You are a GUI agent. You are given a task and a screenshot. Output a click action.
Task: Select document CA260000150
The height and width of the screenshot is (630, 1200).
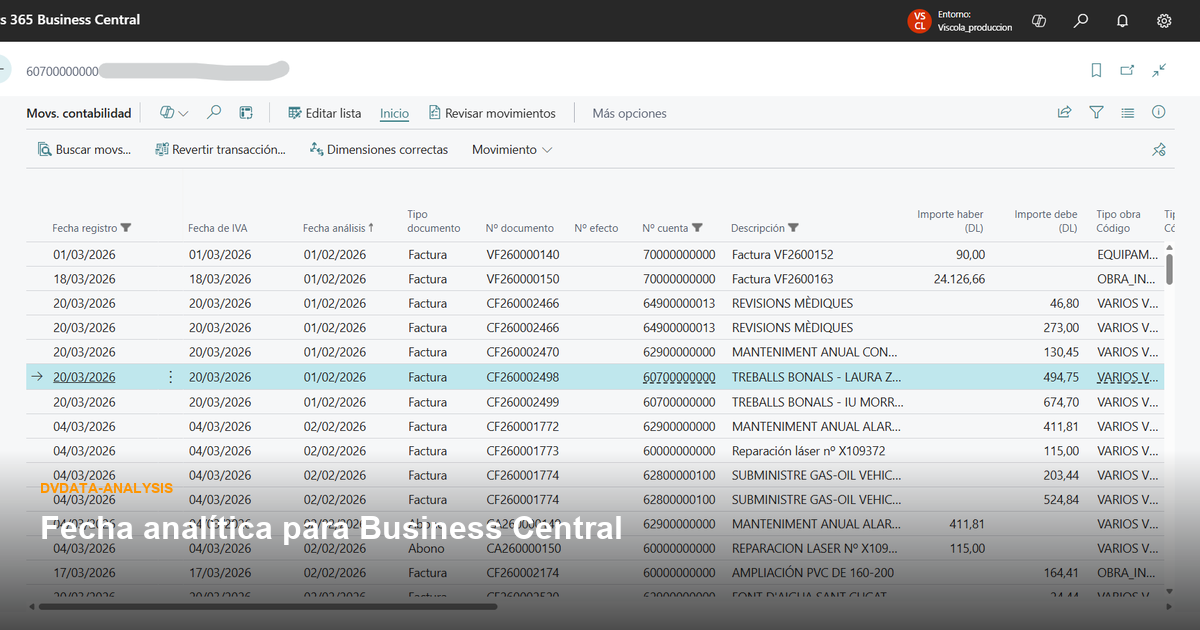[x=523, y=548]
